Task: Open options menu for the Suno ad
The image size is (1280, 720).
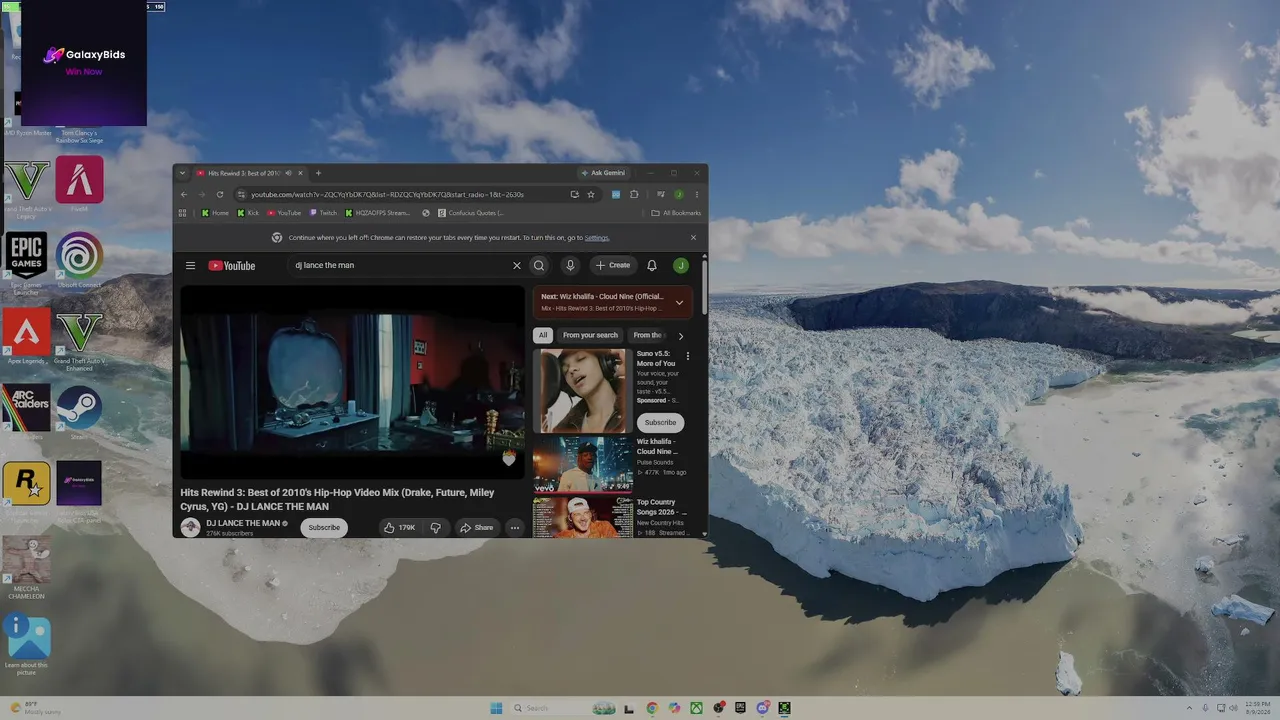Action: pos(687,356)
